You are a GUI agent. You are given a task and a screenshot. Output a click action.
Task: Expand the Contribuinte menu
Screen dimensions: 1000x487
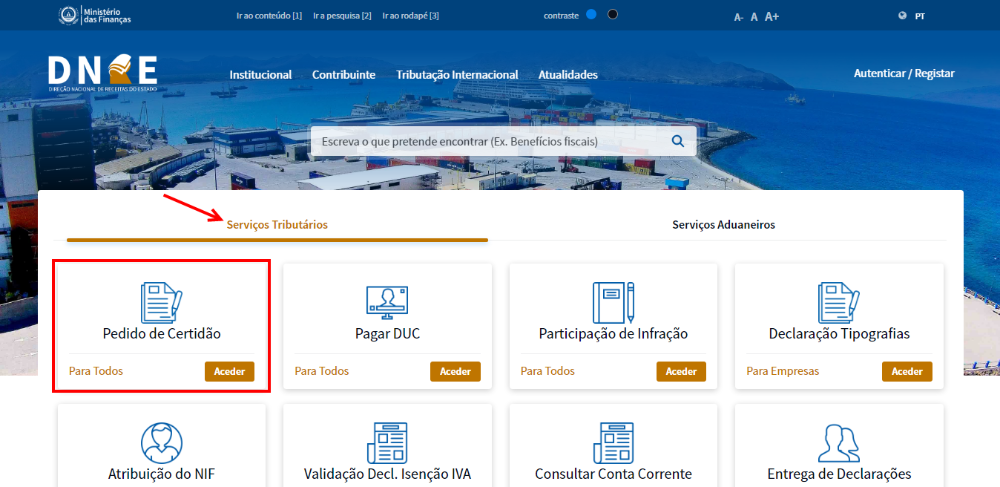tap(343, 75)
